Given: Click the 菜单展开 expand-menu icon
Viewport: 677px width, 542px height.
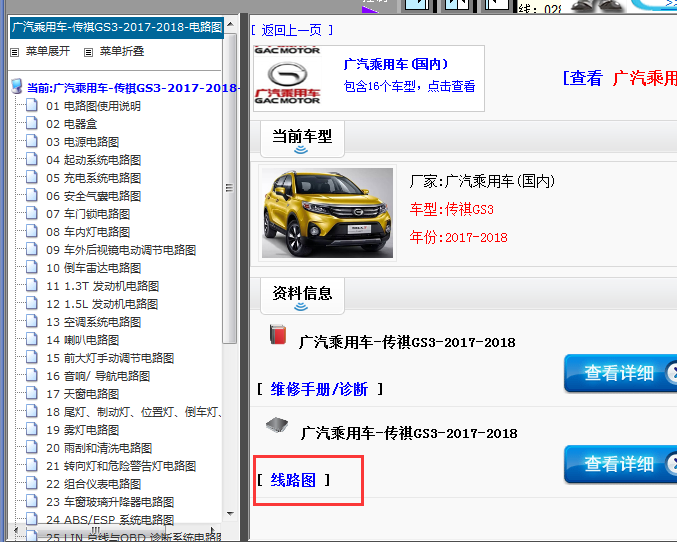Looking at the screenshot, I should pos(15,52).
